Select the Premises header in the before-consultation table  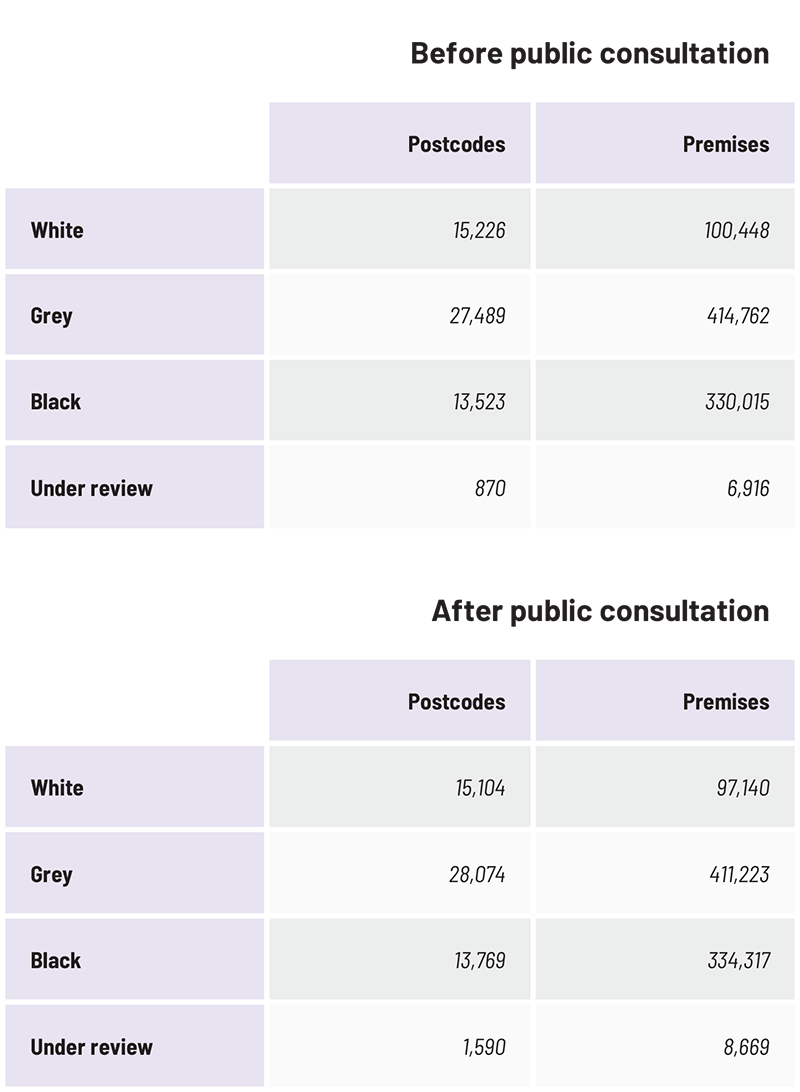726,144
